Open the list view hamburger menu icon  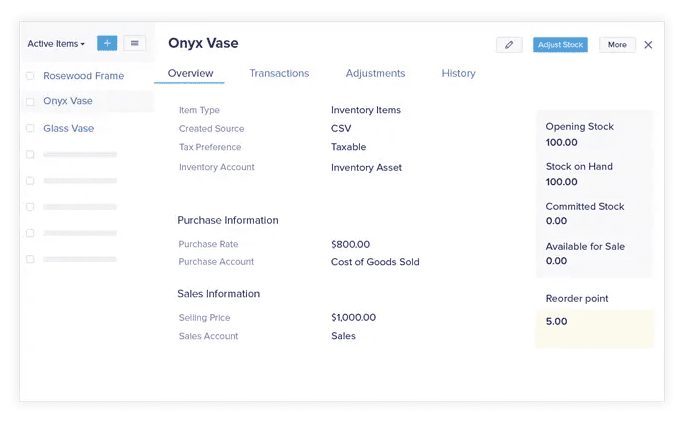(134, 43)
